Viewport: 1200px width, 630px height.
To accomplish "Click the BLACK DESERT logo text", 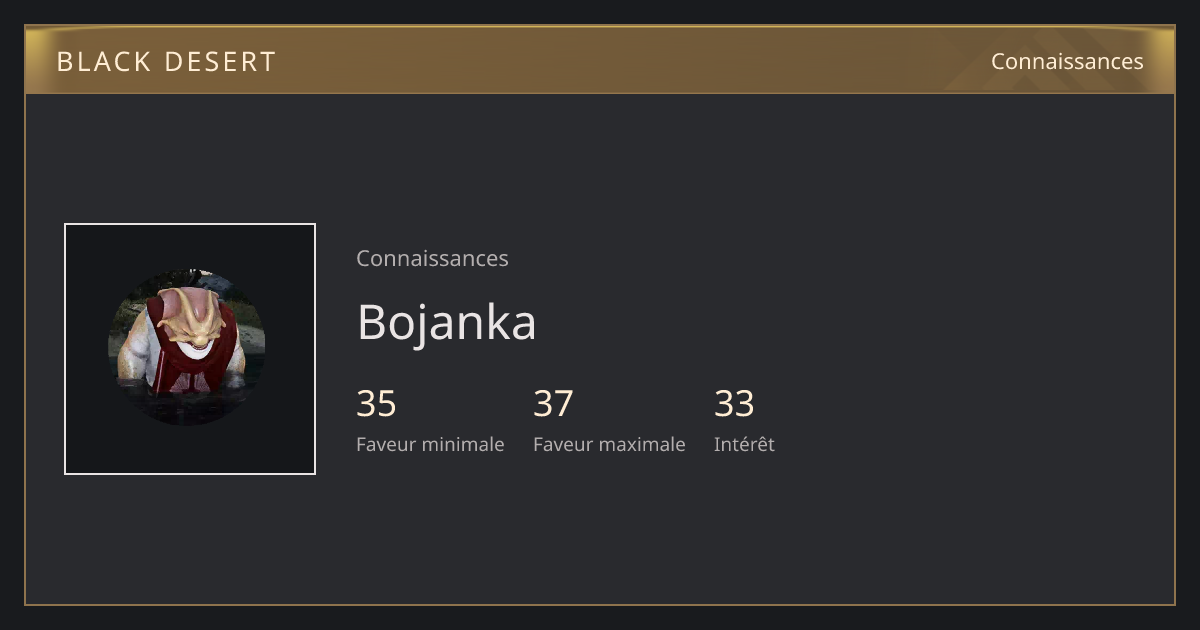I will [166, 62].
